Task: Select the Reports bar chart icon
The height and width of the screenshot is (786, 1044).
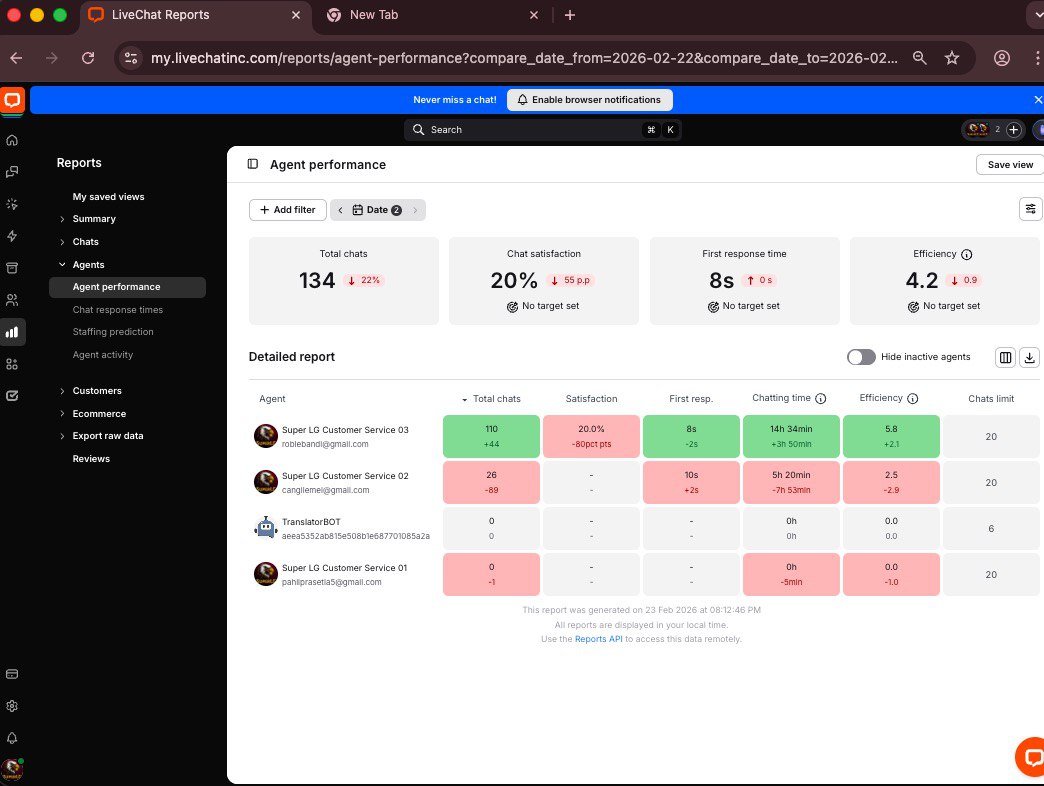Action: pos(12,332)
